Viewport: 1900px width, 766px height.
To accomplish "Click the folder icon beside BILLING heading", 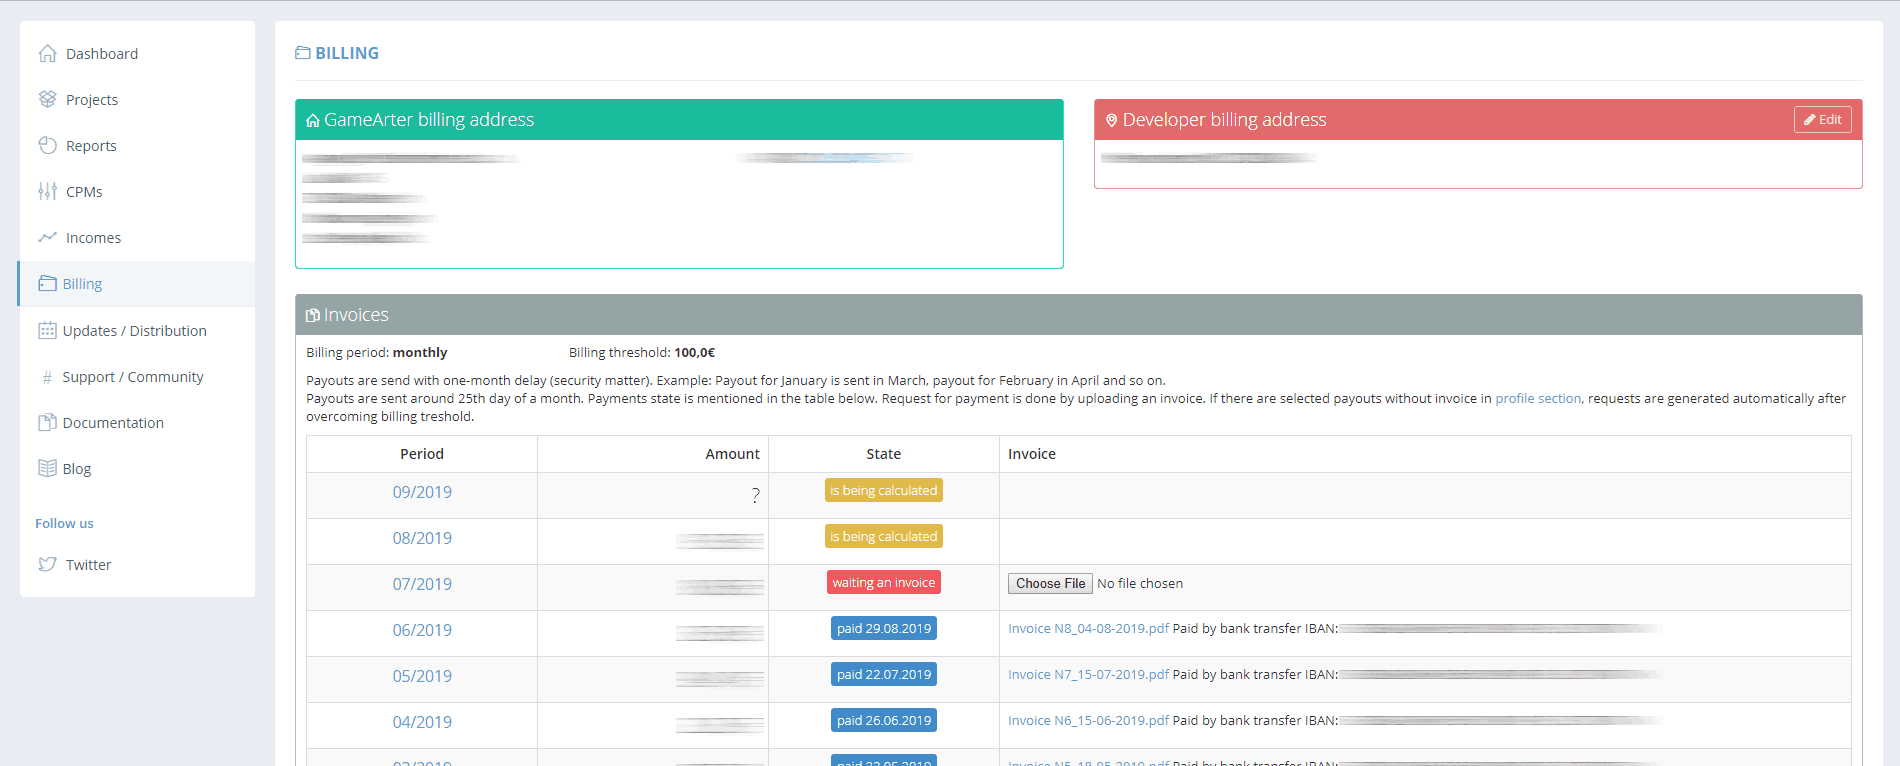I will tap(303, 53).
